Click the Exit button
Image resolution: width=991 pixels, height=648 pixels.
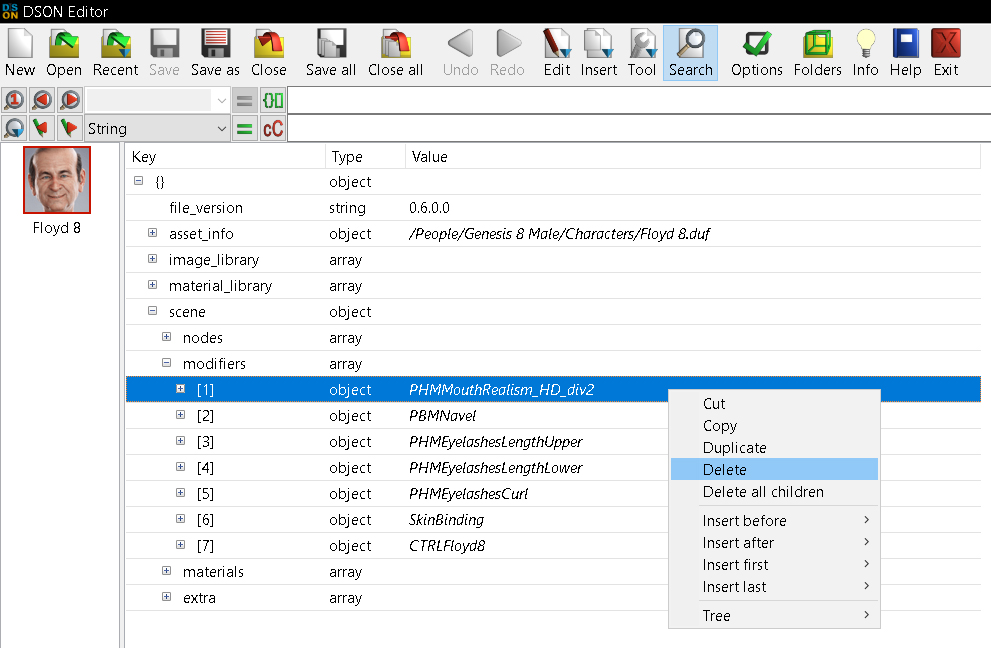click(x=945, y=53)
